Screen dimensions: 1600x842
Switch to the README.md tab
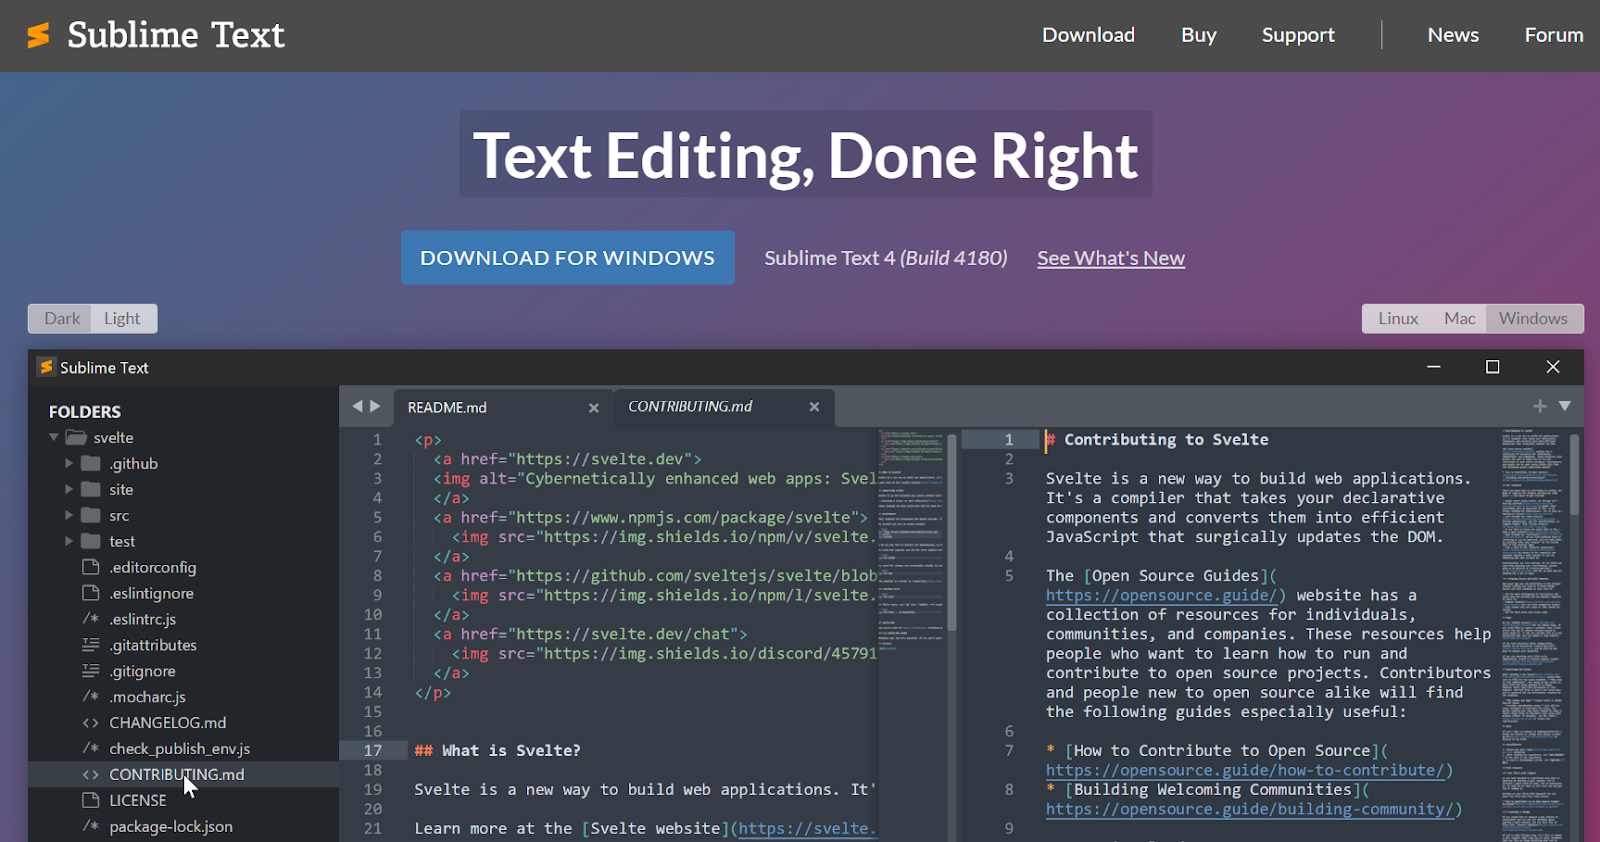tap(501, 408)
